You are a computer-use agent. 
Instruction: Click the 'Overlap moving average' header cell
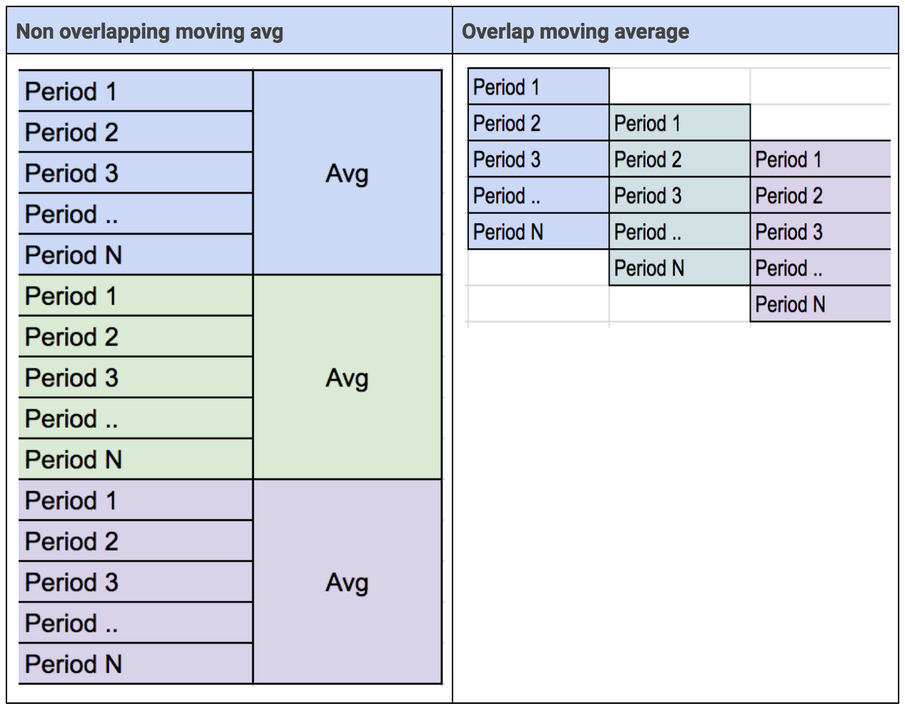click(x=675, y=31)
